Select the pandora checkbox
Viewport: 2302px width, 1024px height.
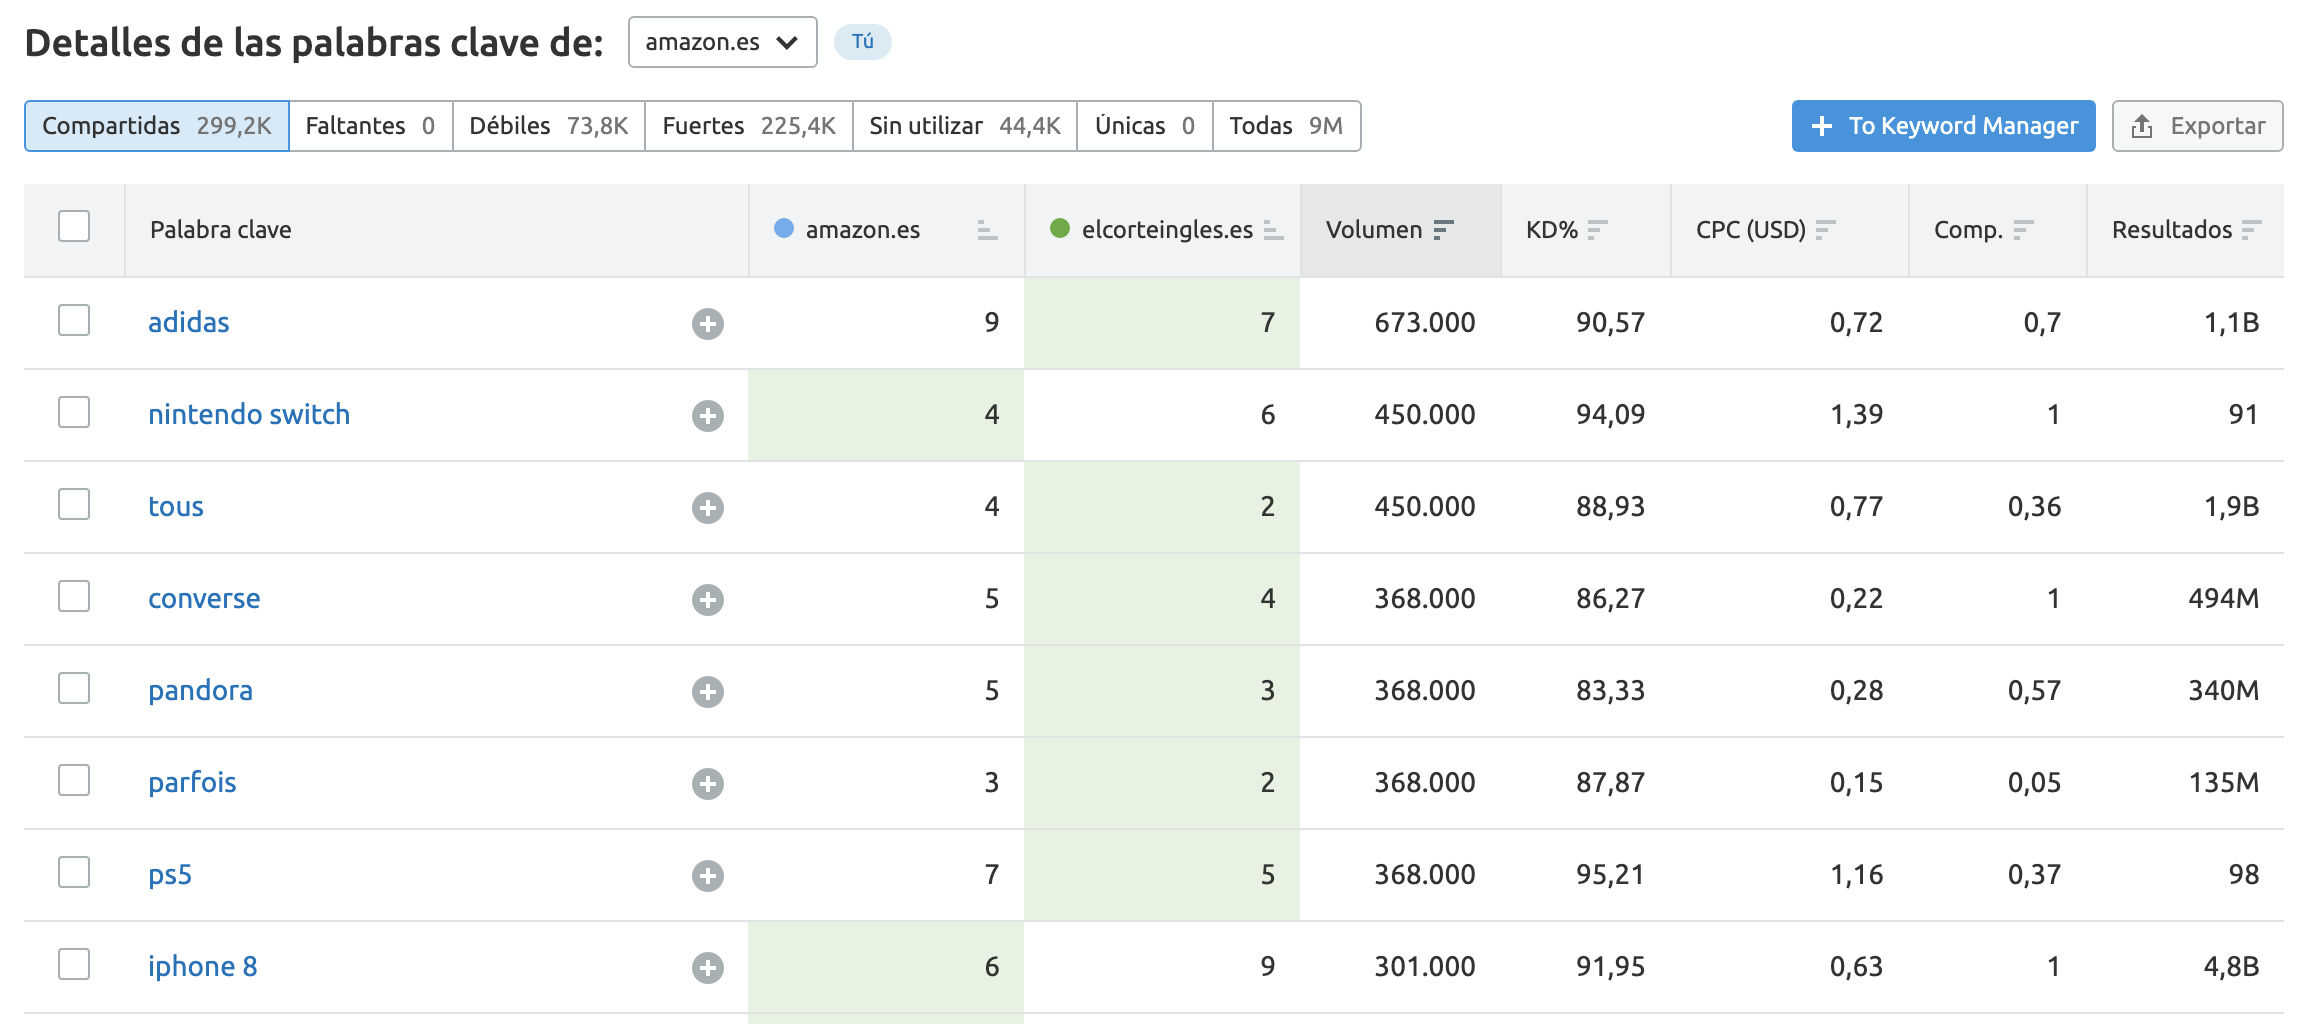(74, 688)
